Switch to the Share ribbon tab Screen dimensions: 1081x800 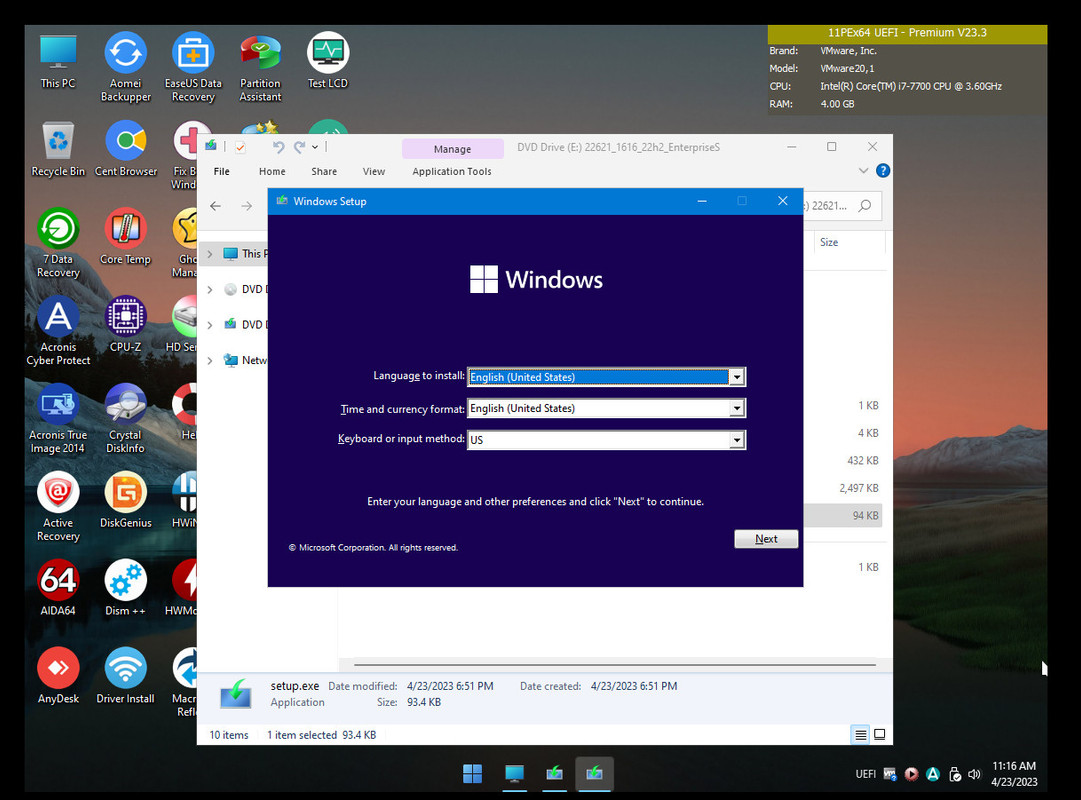(324, 171)
